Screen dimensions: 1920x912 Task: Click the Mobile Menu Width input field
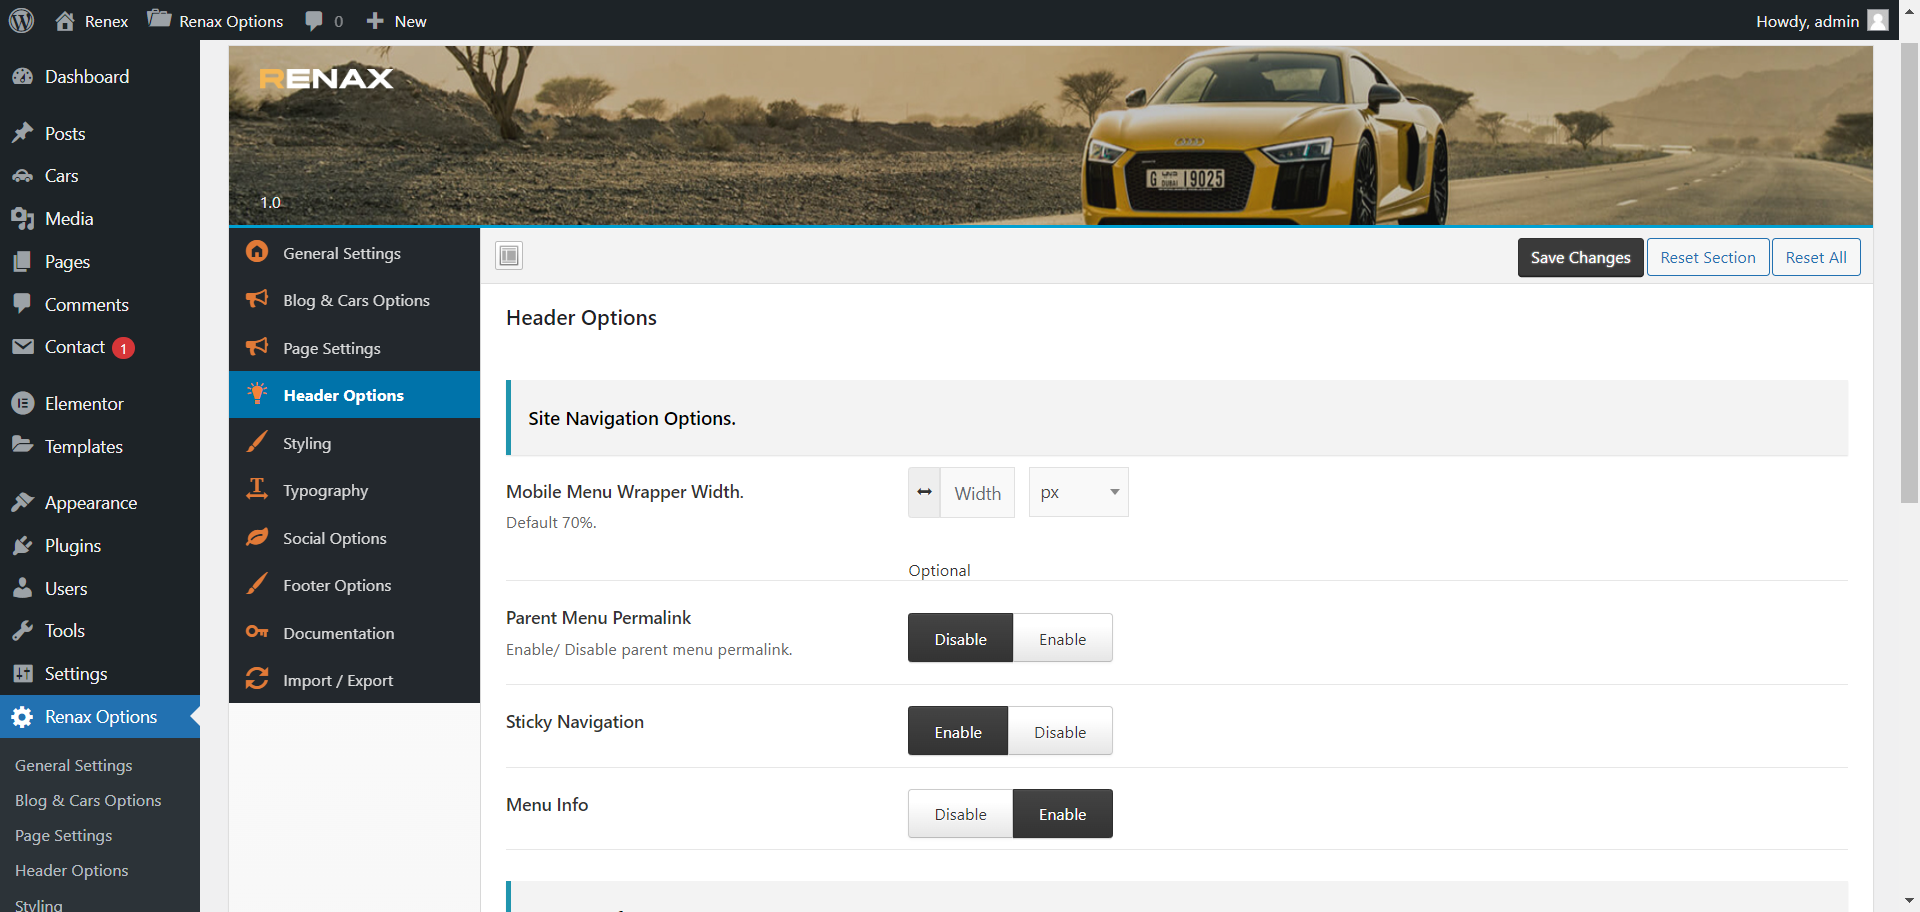click(x=977, y=492)
